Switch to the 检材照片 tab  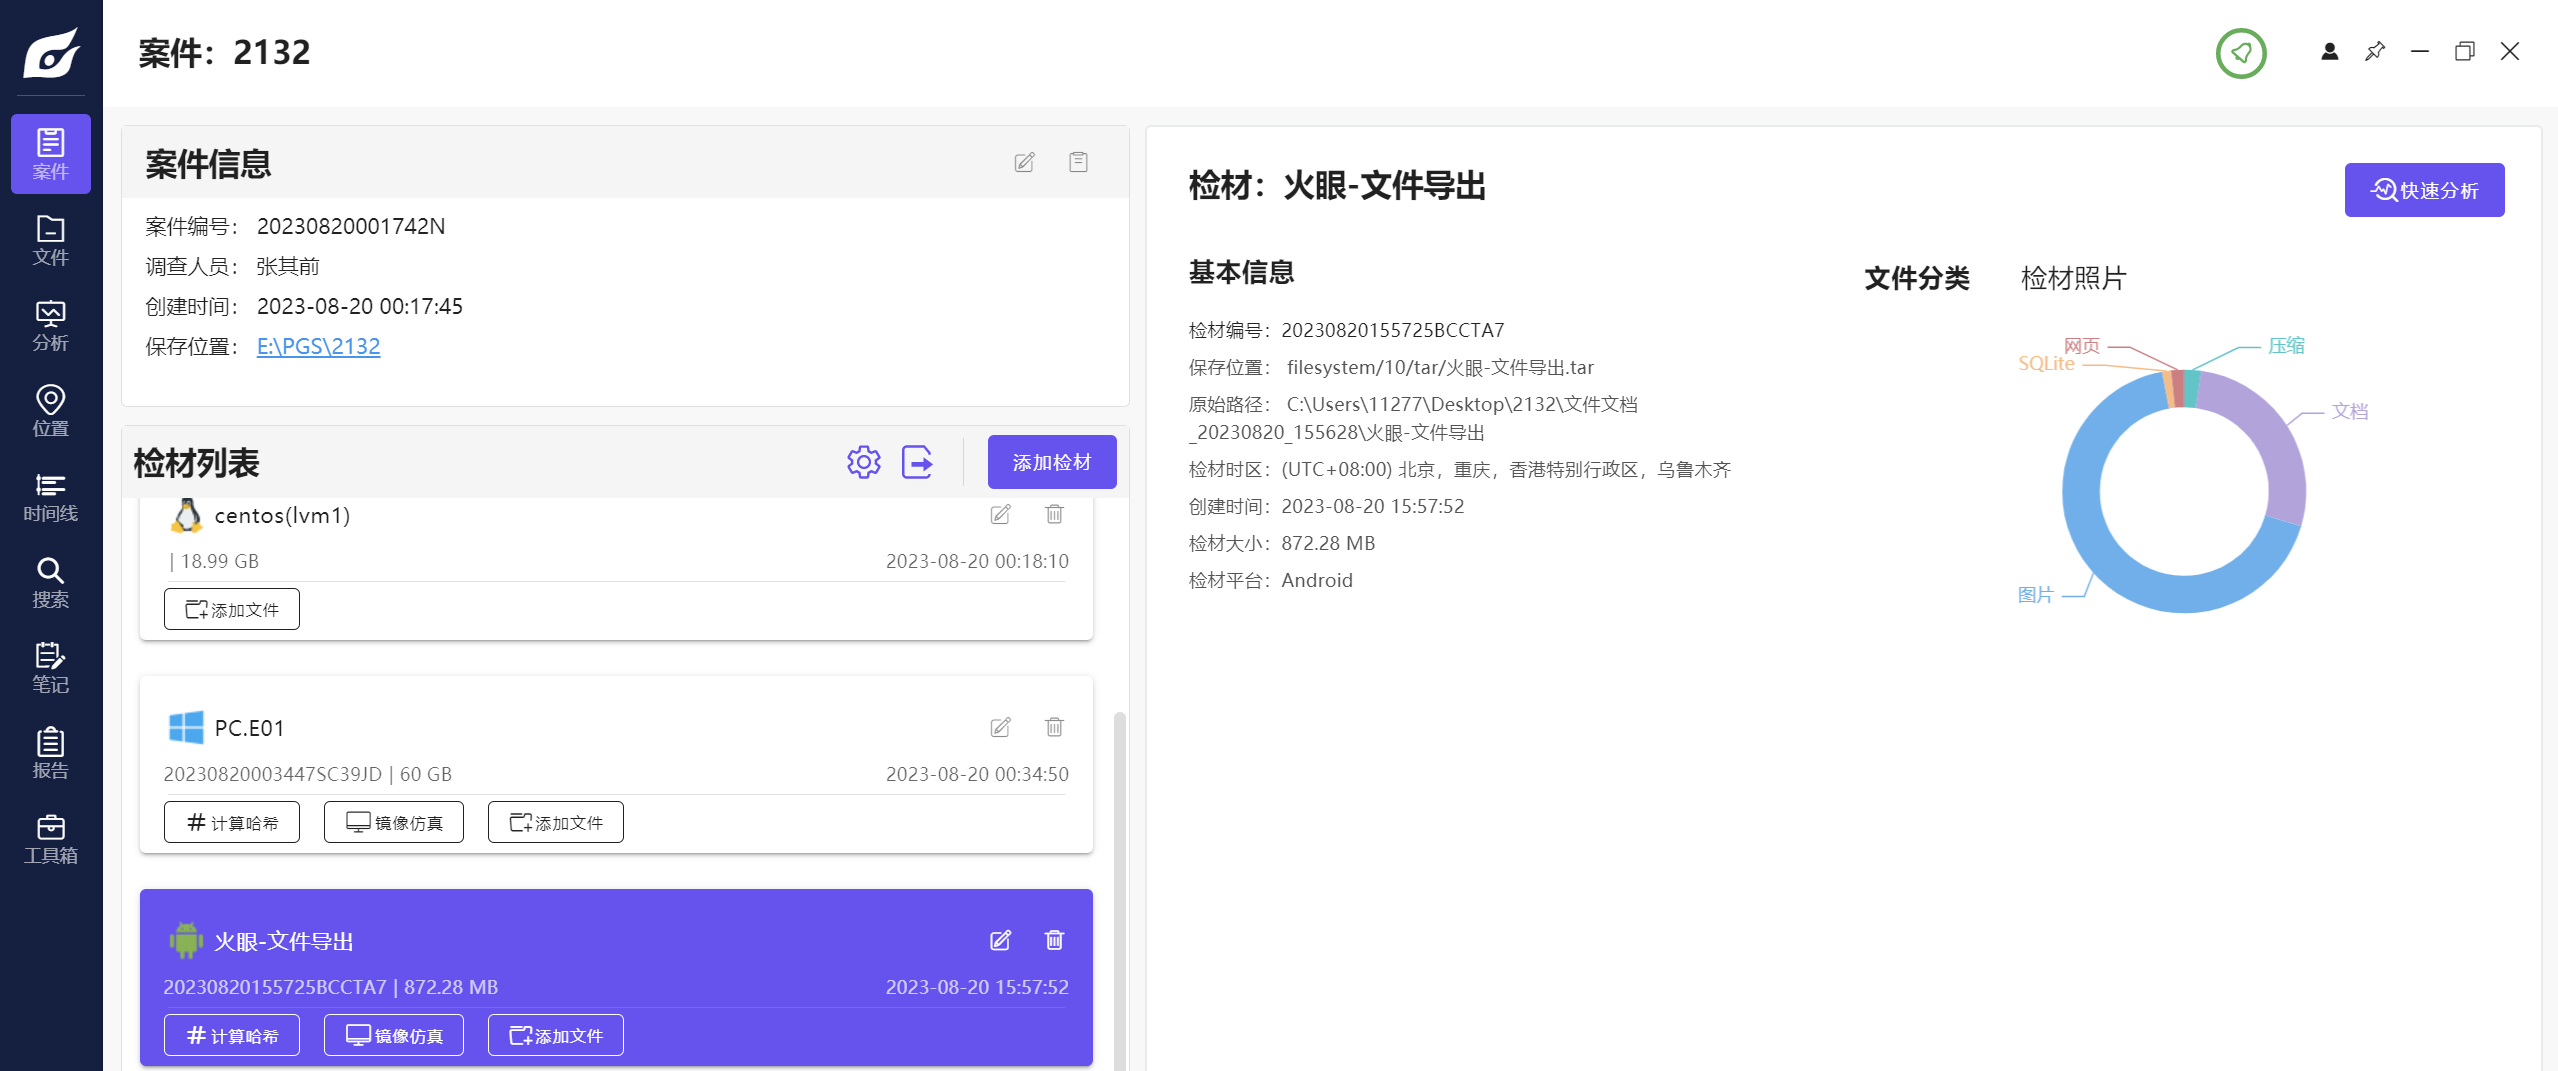(x=2074, y=278)
